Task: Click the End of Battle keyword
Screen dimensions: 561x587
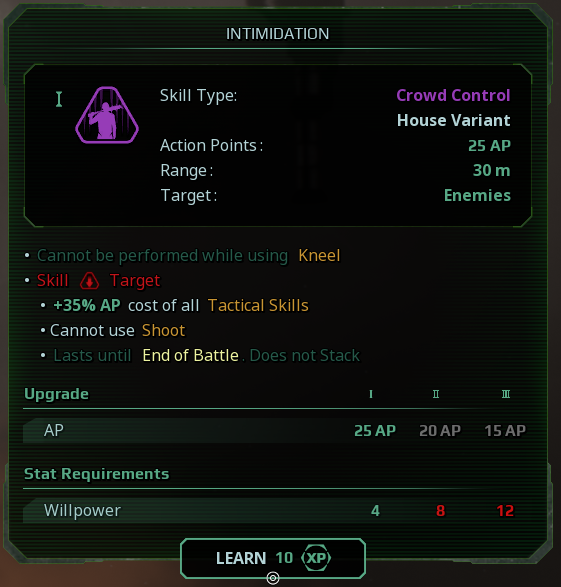Action: 190,356
